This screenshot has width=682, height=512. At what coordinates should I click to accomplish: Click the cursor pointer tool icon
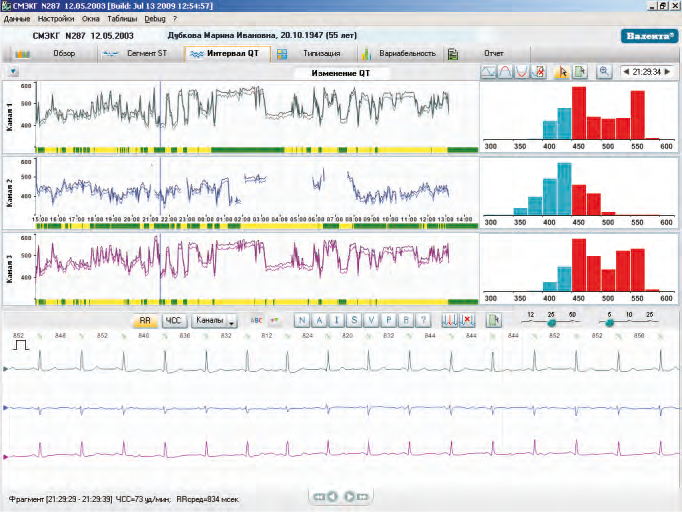(x=560, y=72)
